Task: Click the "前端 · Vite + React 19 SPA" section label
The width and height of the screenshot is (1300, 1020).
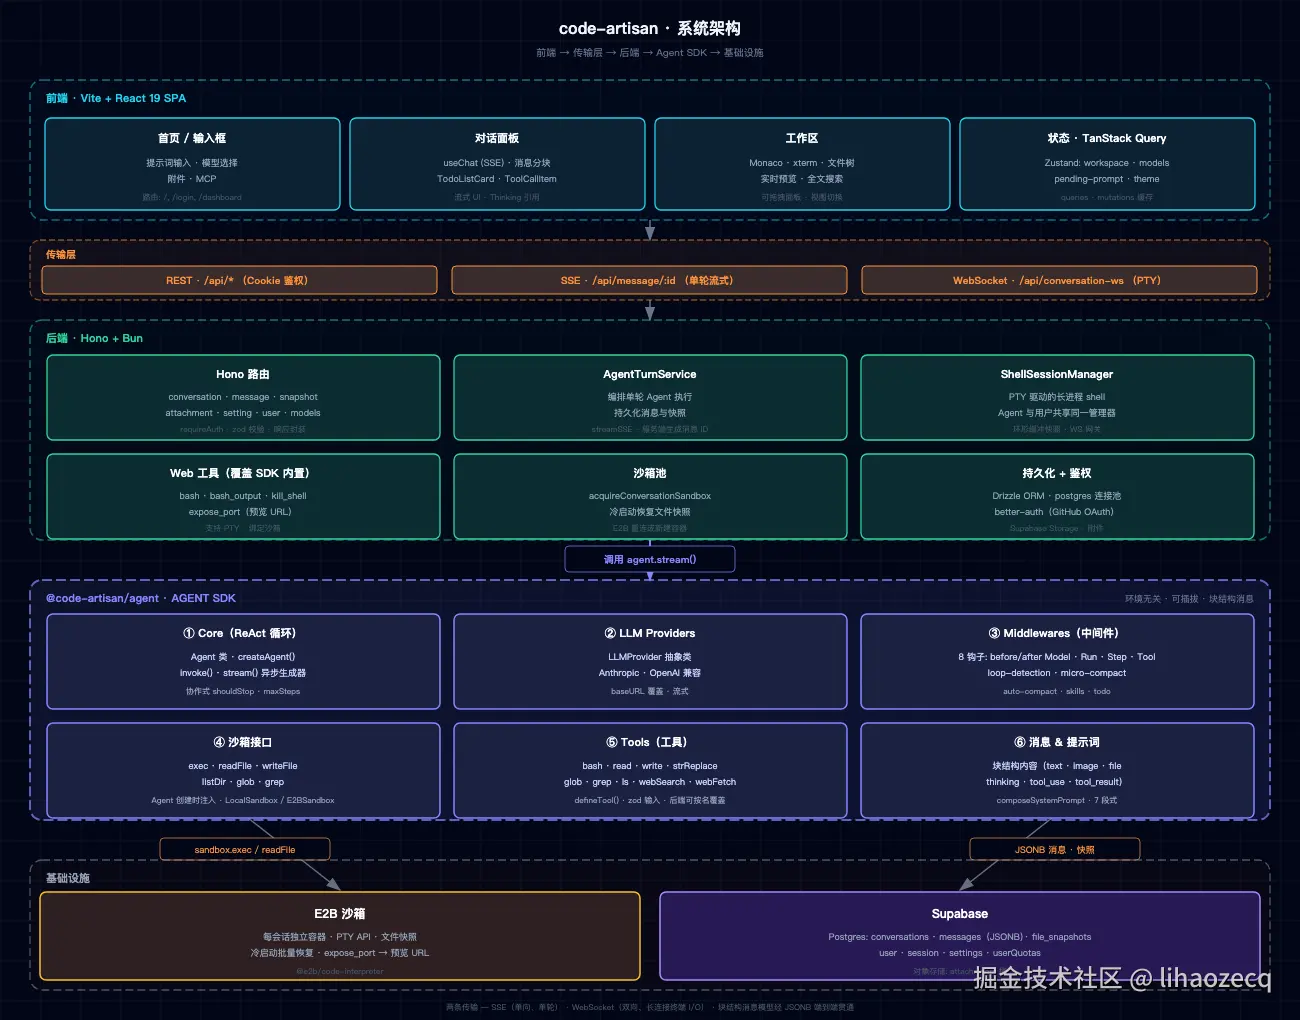Action: pyautogui.click(x=116, y=98)
